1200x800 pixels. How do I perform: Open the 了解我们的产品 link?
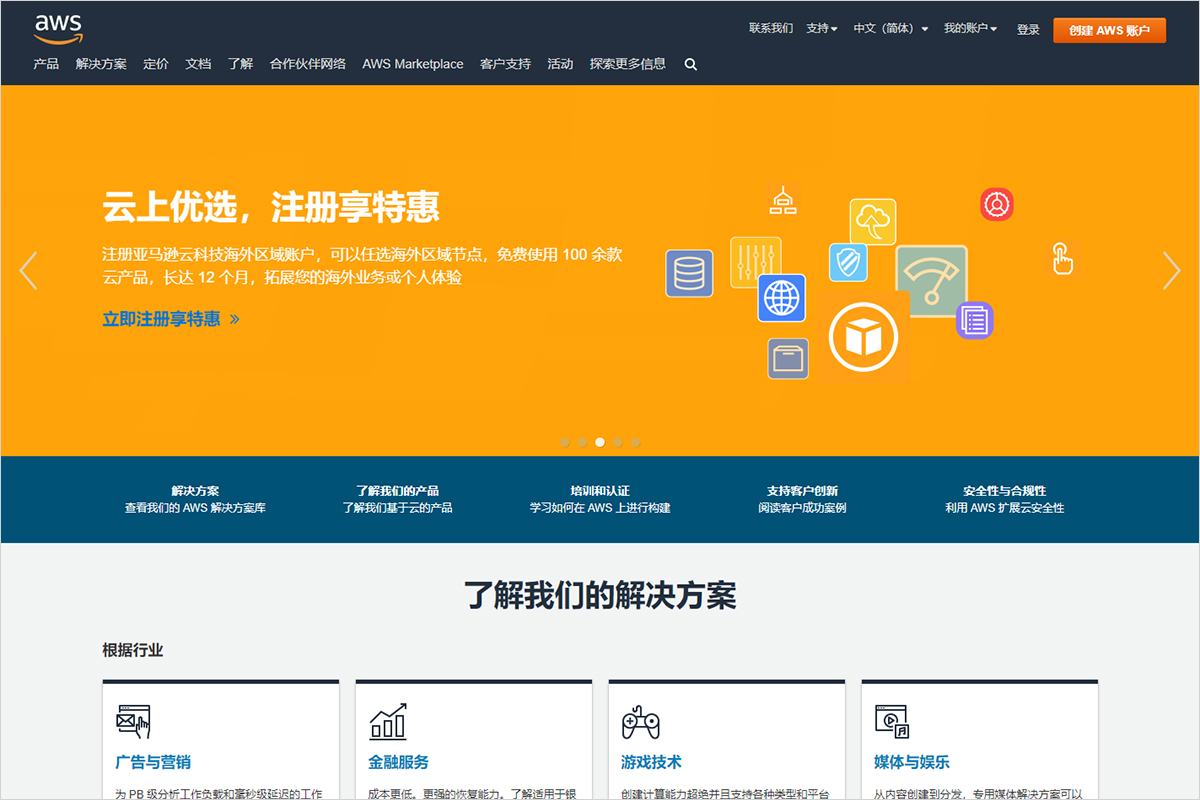[x=397, y=499]
